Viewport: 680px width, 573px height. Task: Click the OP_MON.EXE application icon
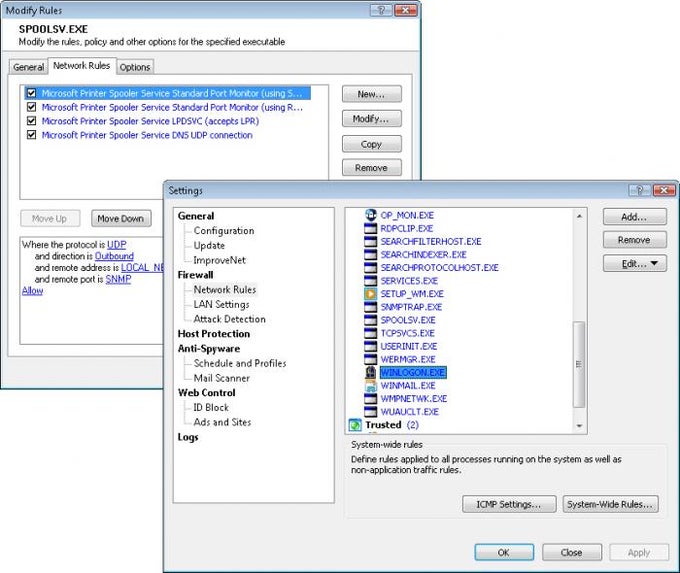pyautogui.click(x=370, y=215)
